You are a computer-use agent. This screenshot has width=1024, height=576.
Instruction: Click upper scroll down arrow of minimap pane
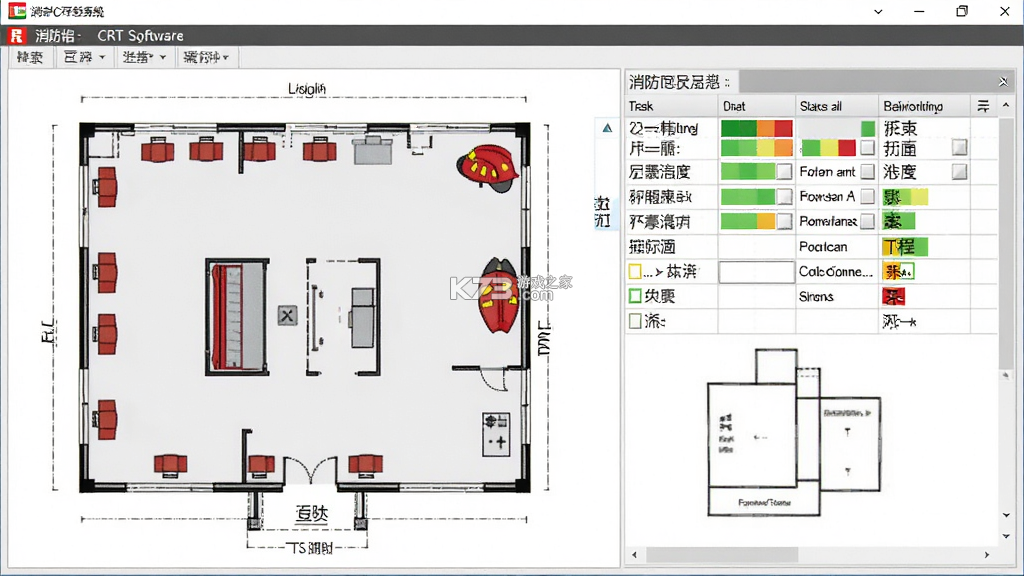[1006, 515]
